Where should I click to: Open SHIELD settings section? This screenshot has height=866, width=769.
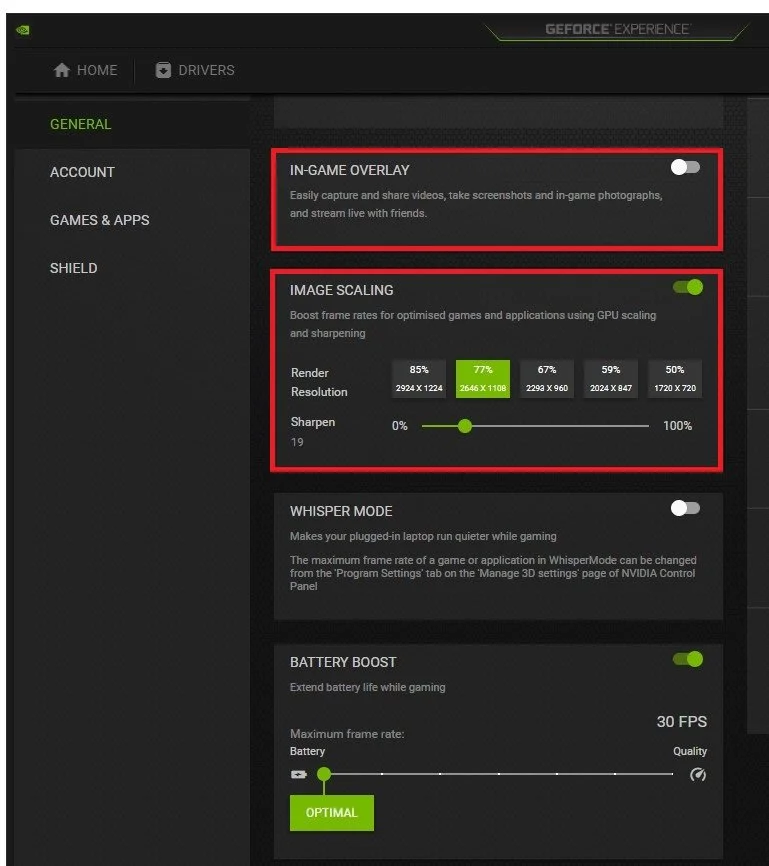click(73, 268)
